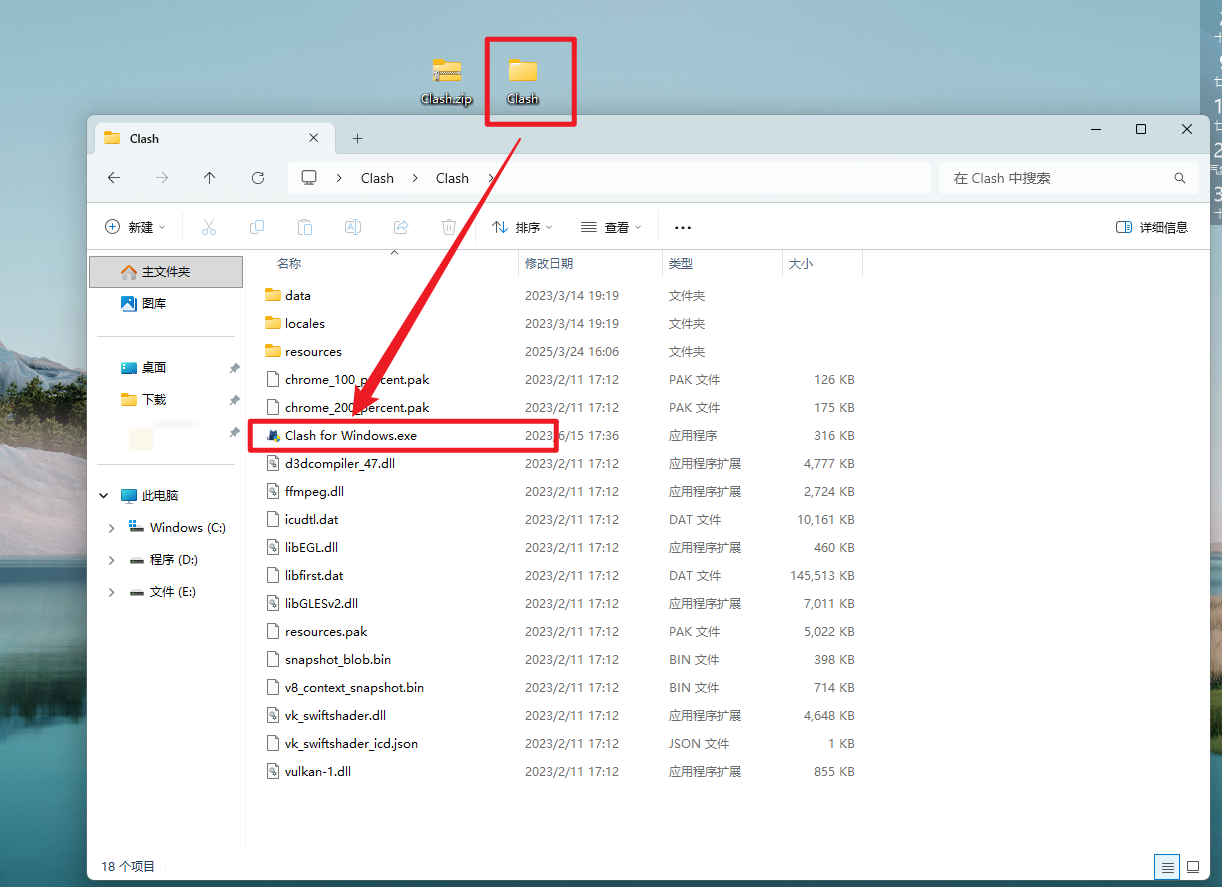Open the 查看 view dropdown
The image size is (1222, 887).
tap(611, 228)
